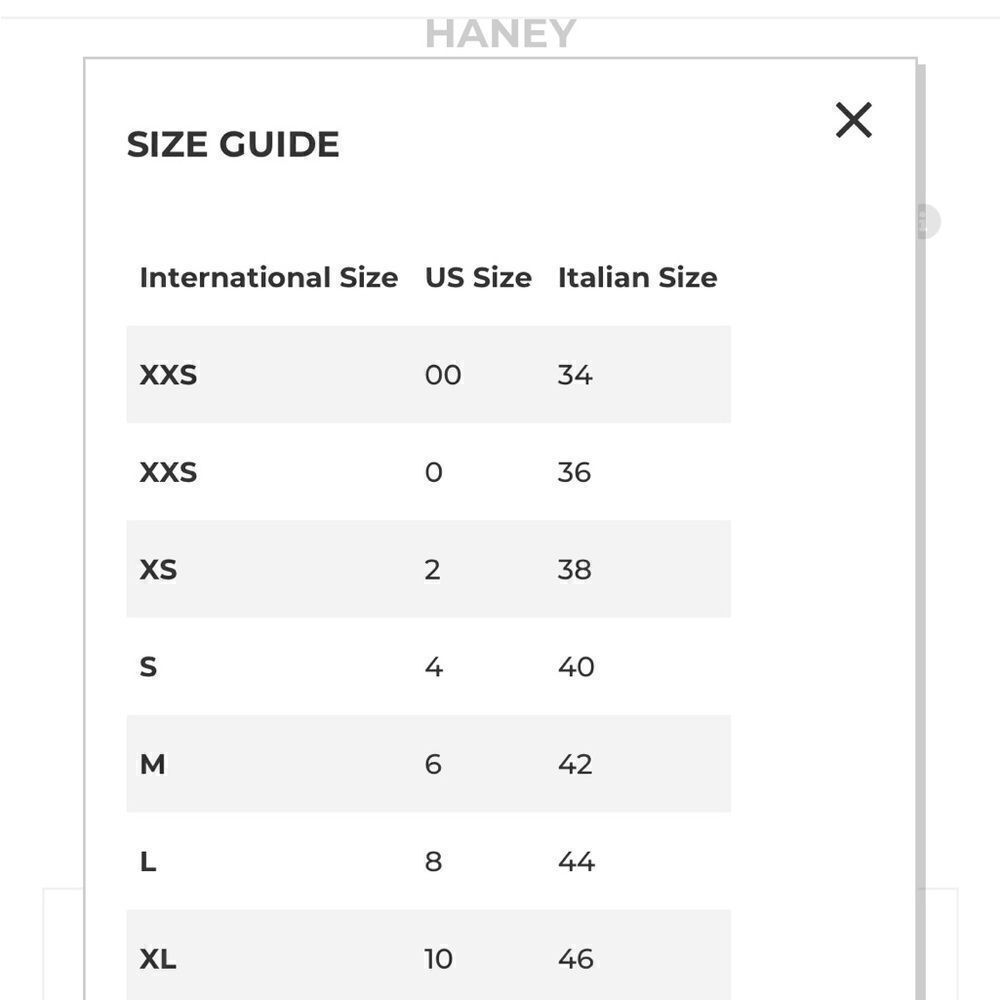
Task: Click Italian size 34 cell
Action: [x=575, y=375]
